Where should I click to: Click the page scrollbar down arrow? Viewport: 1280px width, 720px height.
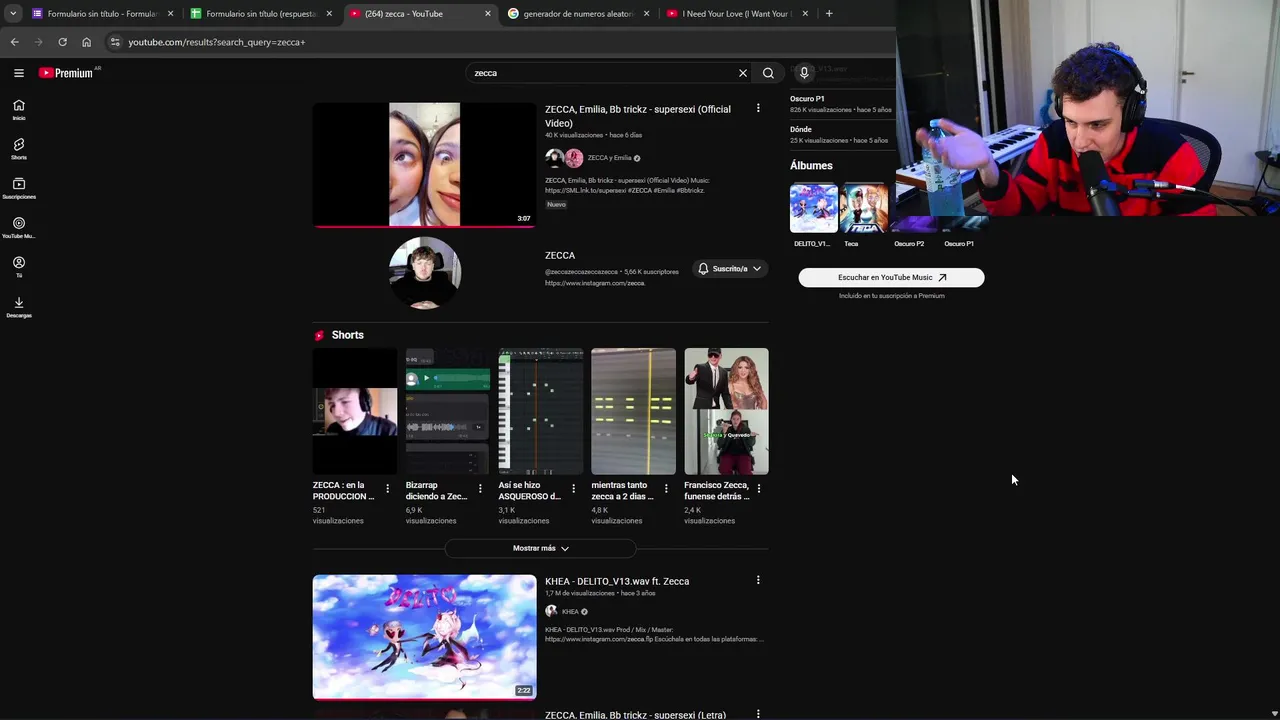pos(1274,713)
